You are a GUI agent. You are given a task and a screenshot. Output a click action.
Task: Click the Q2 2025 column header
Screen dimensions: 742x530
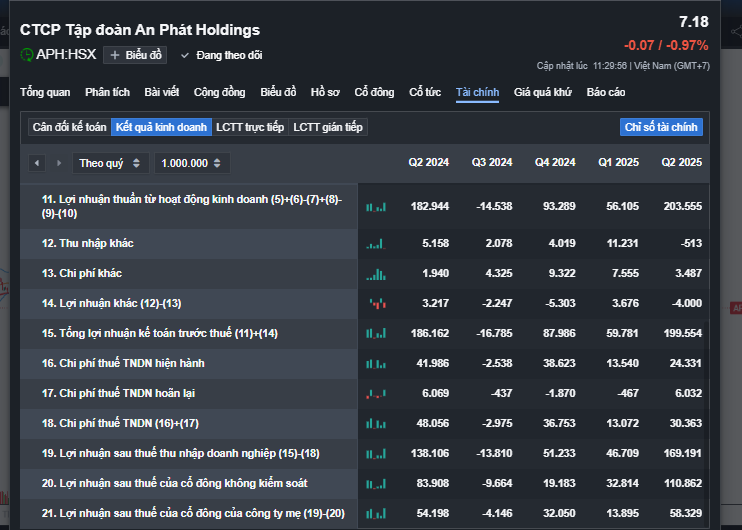click(x=681, y=162)
